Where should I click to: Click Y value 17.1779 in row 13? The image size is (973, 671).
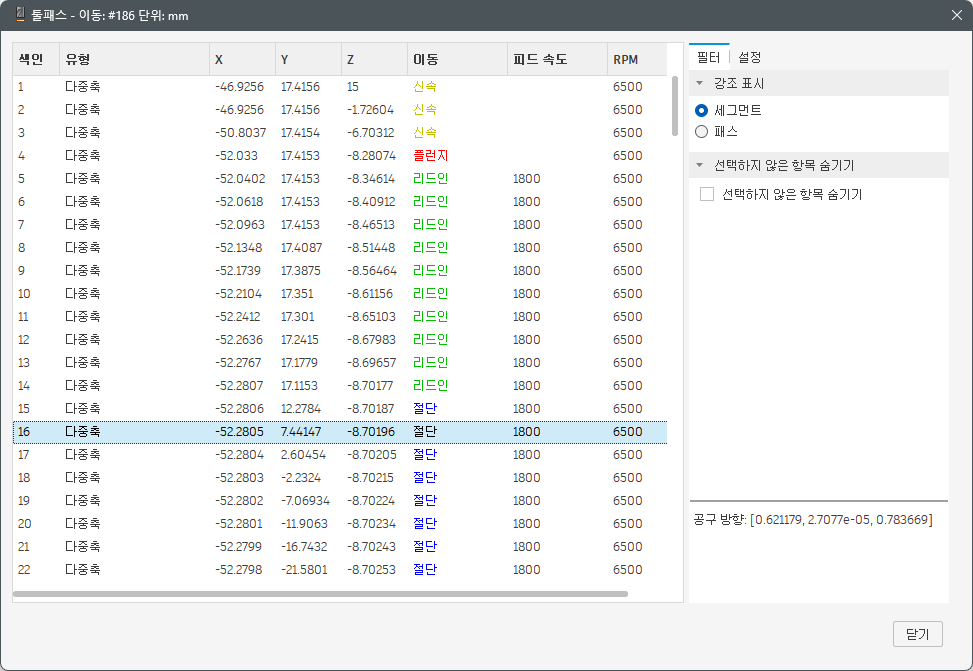[x=299, y=363]
